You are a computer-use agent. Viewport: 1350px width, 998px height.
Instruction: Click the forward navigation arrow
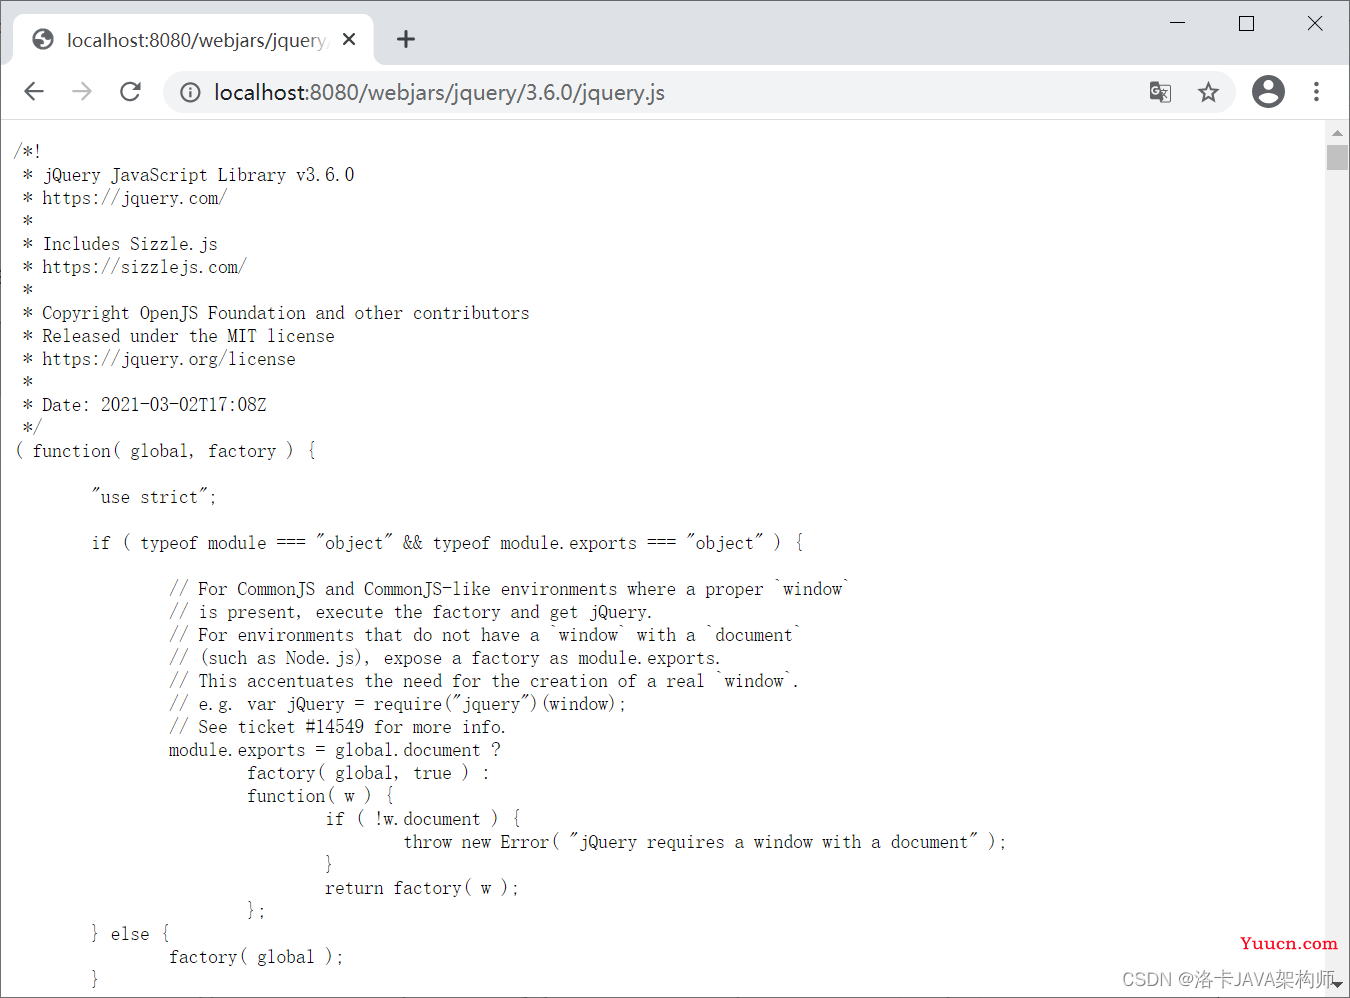click(x=82, y=92)
